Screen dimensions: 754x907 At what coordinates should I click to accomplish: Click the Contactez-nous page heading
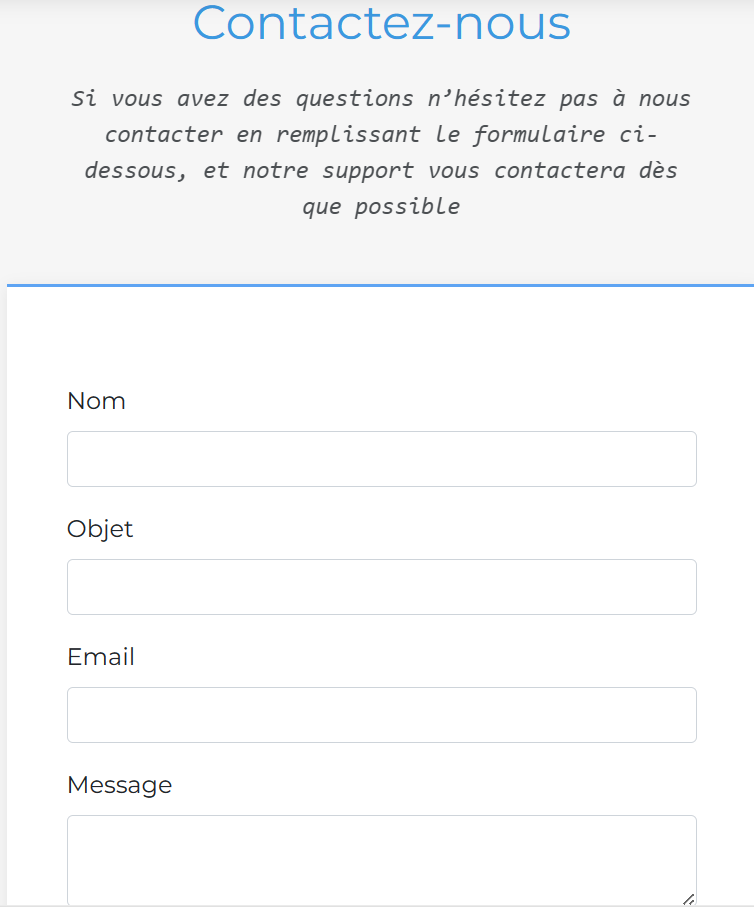pyautogui.click(x=380, y=24)
